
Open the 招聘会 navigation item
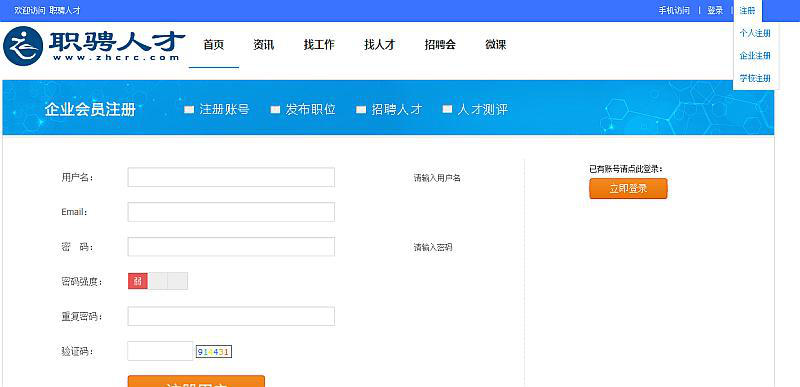(440, 45)
